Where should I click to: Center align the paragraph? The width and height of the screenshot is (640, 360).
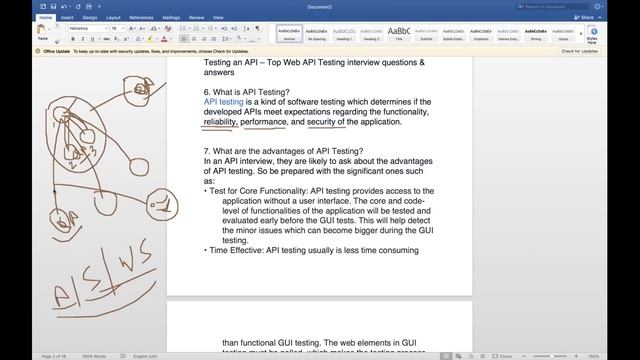[194, 39]
